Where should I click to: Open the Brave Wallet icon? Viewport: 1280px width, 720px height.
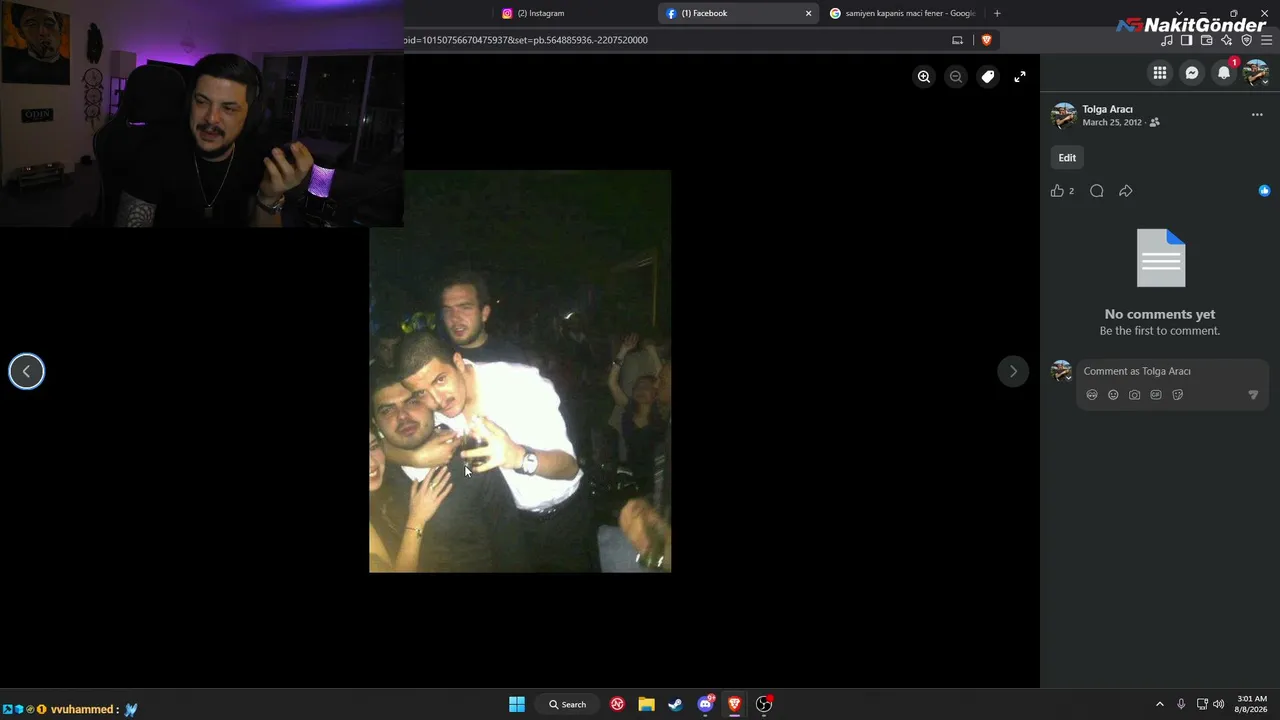[x=1206, y=40]
